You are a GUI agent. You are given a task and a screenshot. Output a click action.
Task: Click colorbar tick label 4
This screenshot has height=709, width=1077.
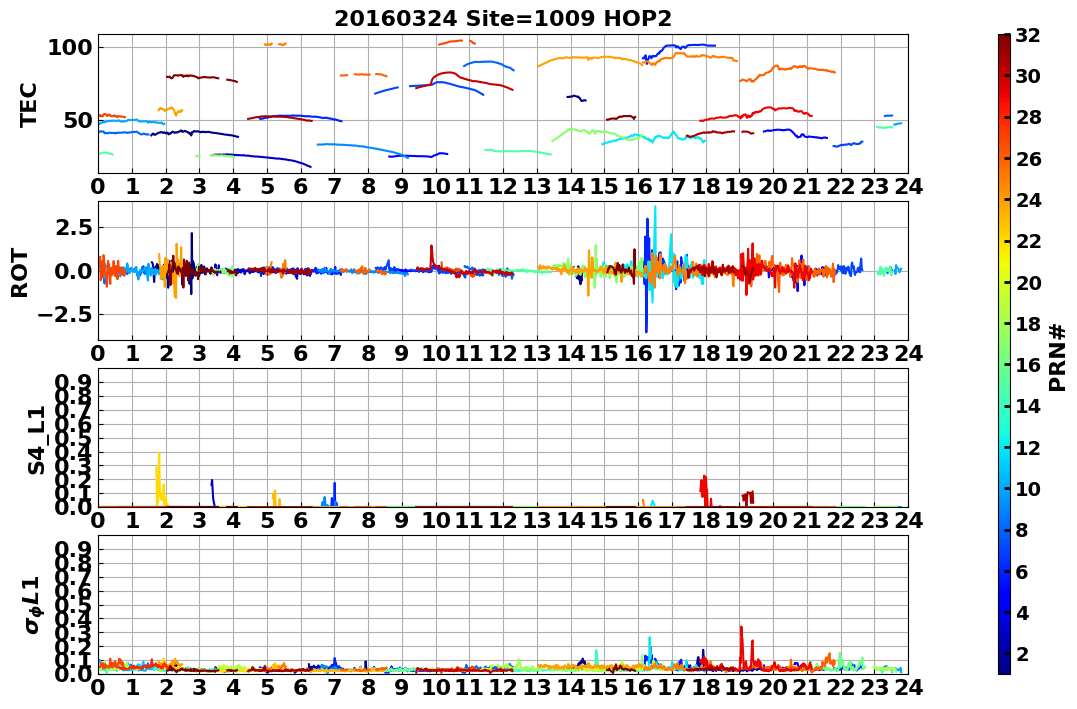click(x=1022, y=612)
